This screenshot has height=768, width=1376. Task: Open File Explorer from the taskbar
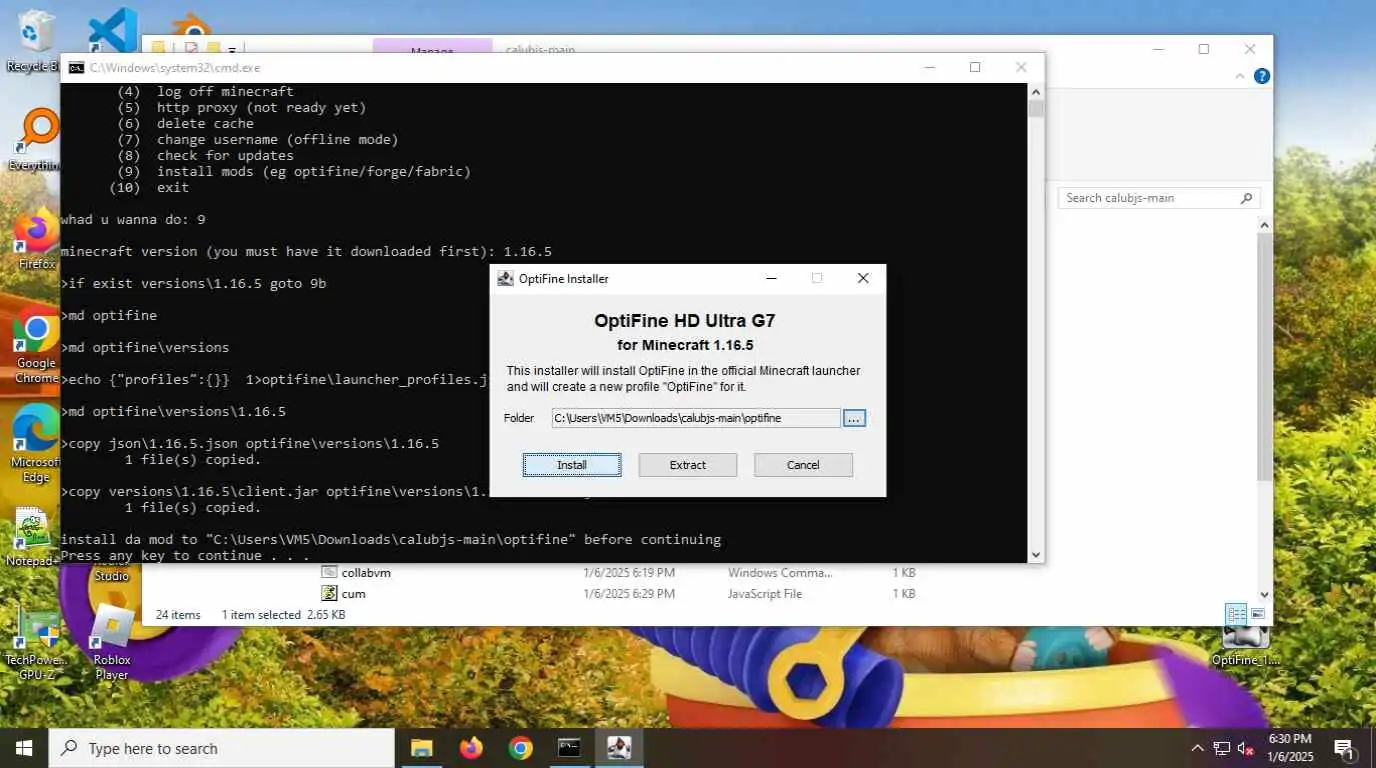click(x=421, y=748)
